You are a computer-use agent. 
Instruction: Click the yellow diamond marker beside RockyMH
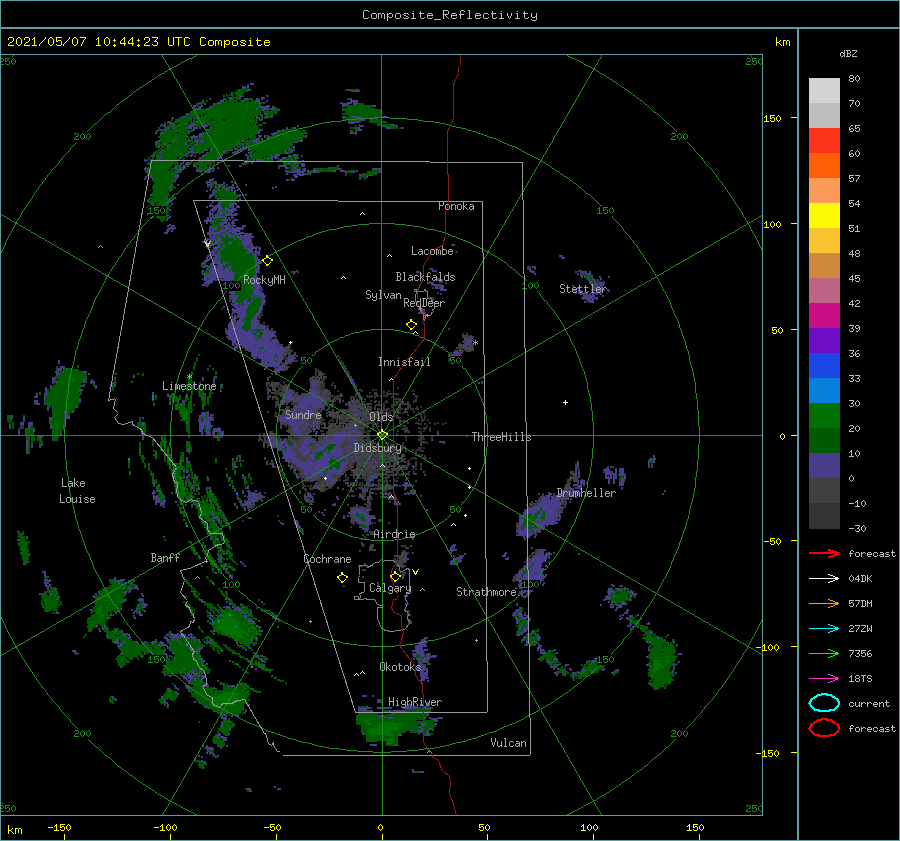click(267, 261)
